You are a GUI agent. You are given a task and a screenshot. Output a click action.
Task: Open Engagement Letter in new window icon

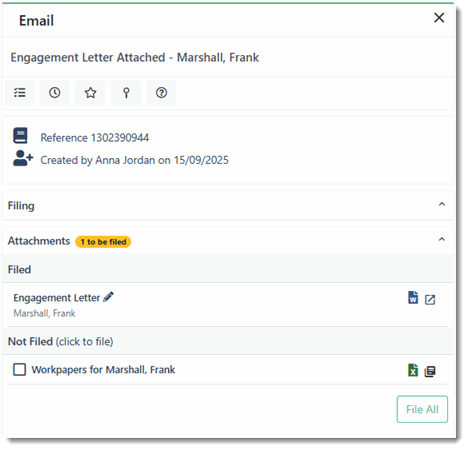pos(430,299)
